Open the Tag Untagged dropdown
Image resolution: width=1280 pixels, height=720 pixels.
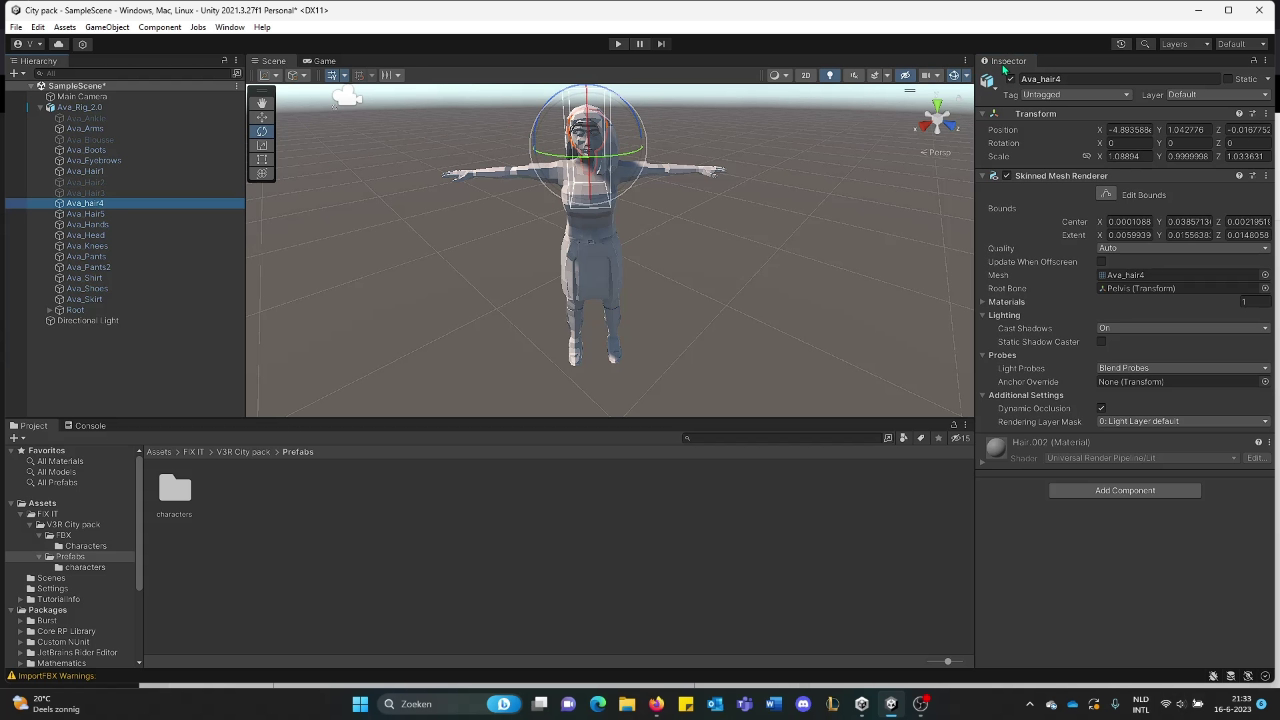pyautogui.click(x=1076, y=95)
